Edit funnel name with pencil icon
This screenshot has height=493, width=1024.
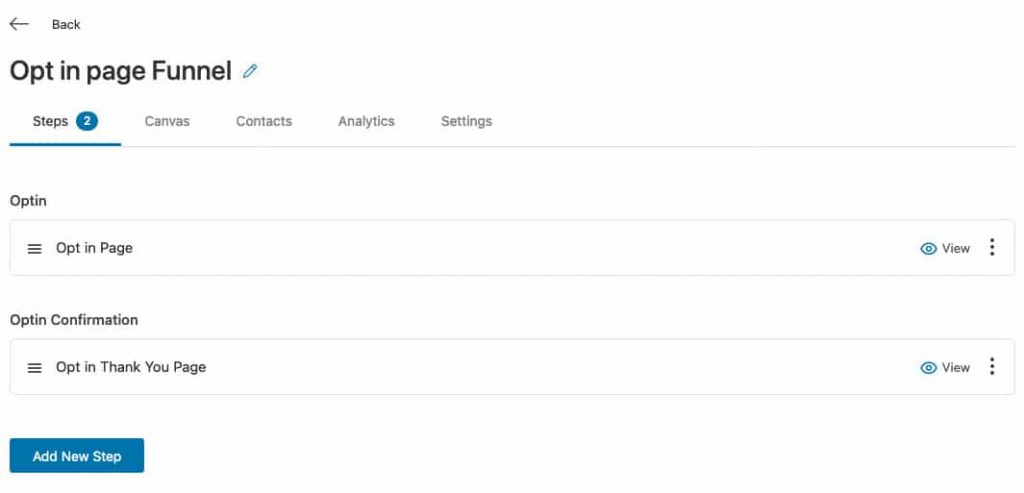[249, 71]
